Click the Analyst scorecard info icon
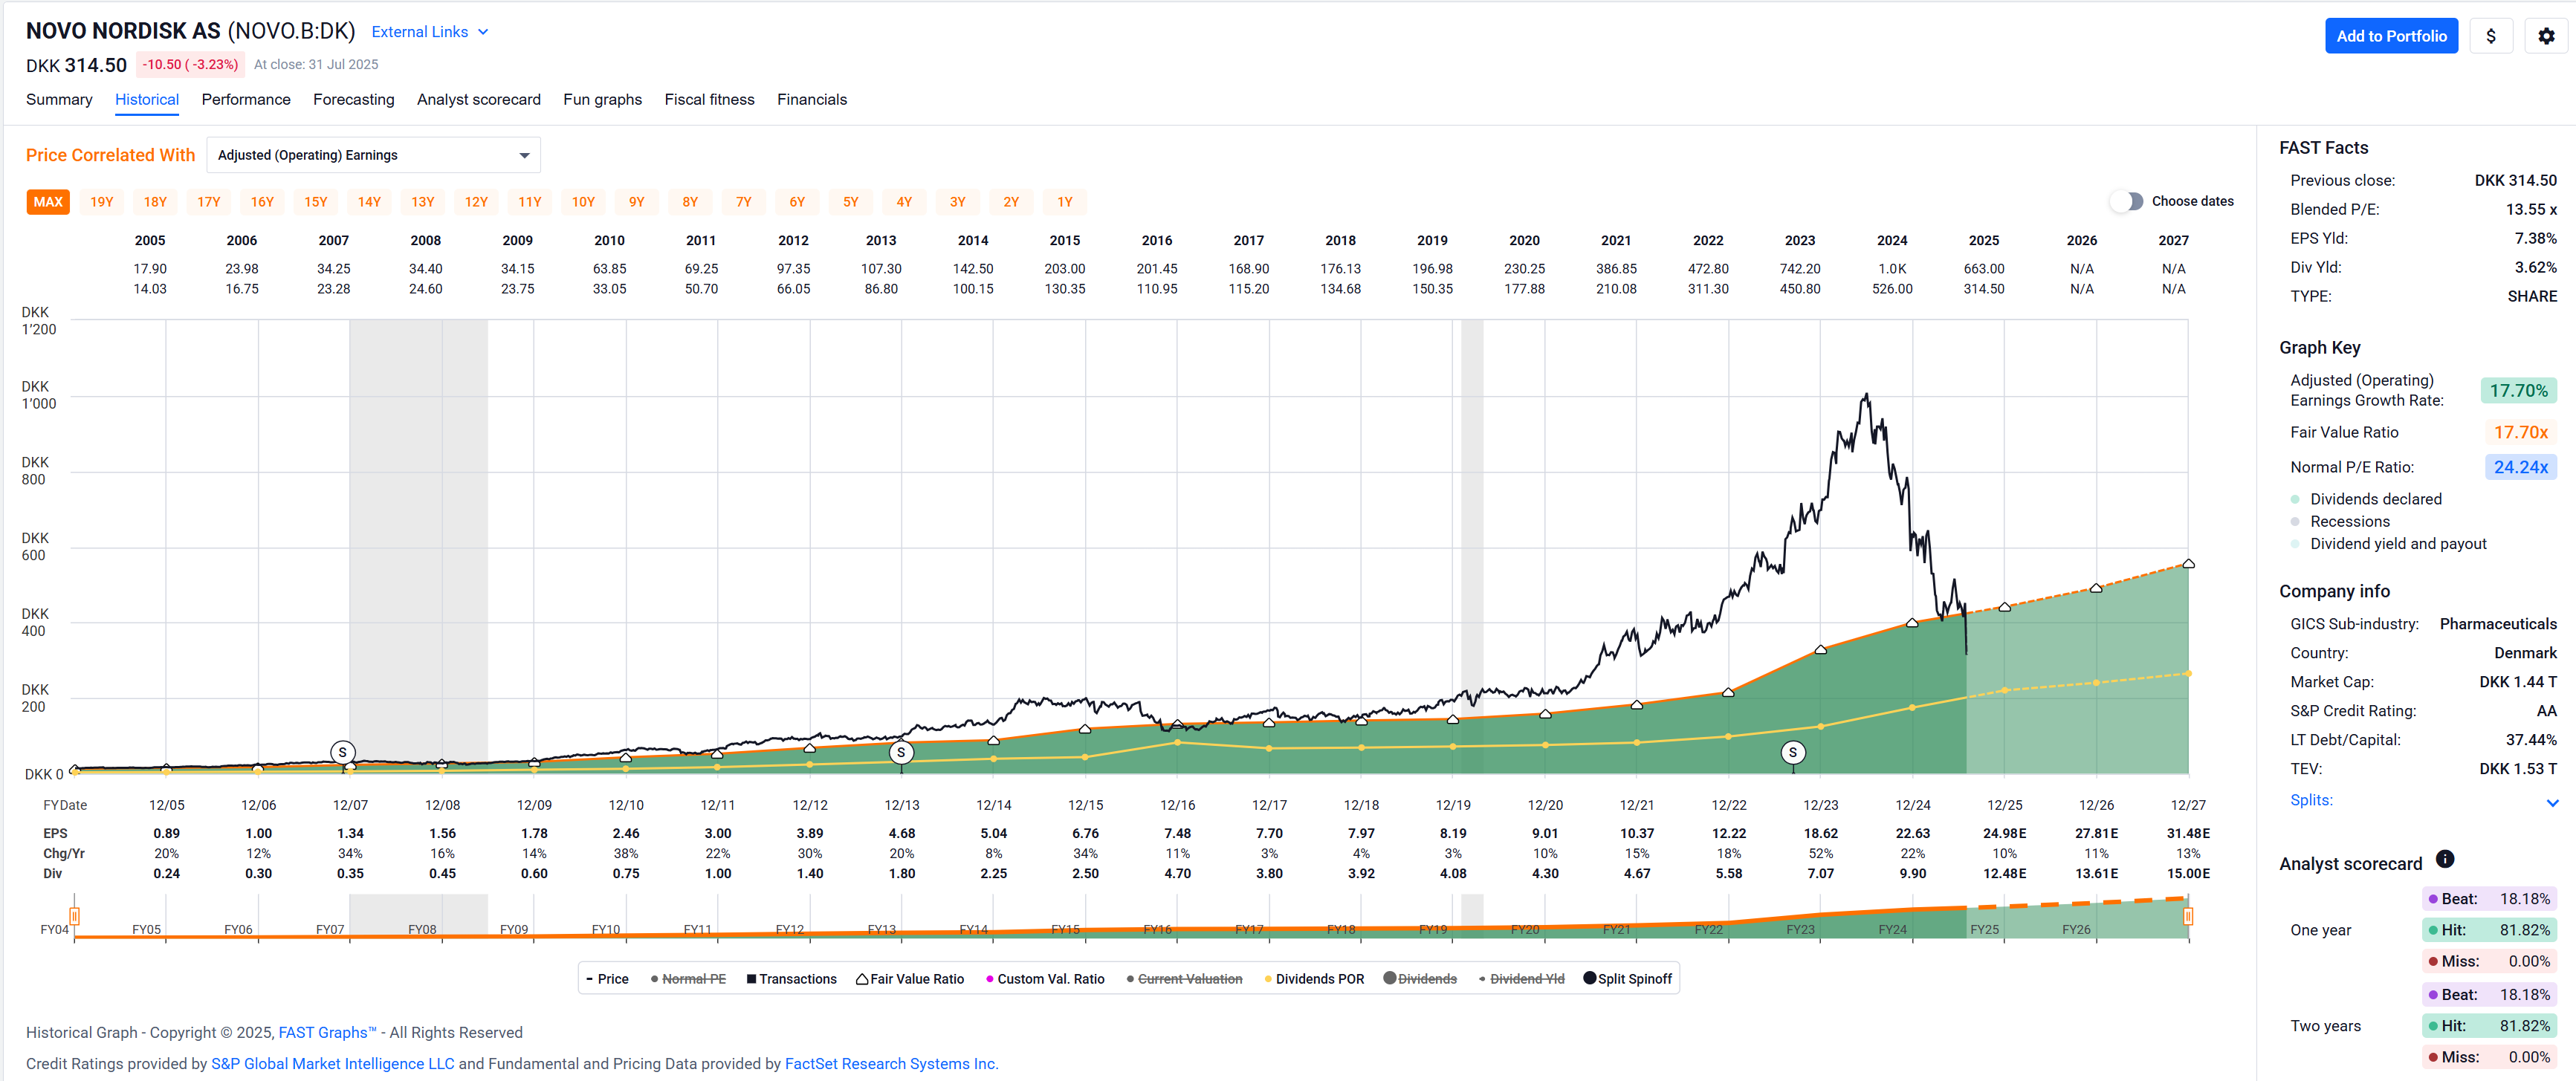The image size is (2576, 1081). coord(2444,859)
